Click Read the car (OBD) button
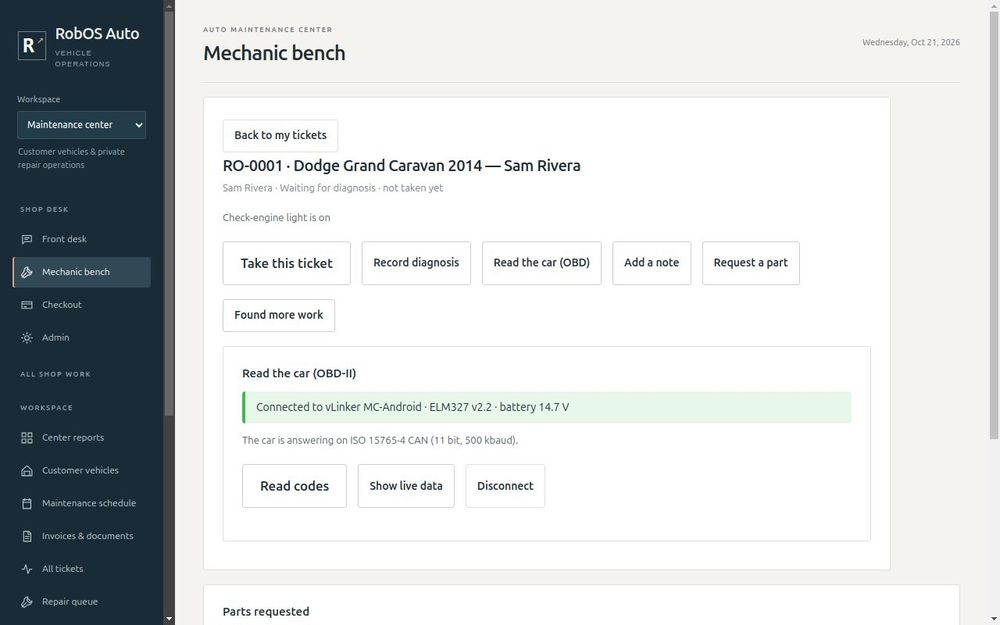 click(541, 263)
